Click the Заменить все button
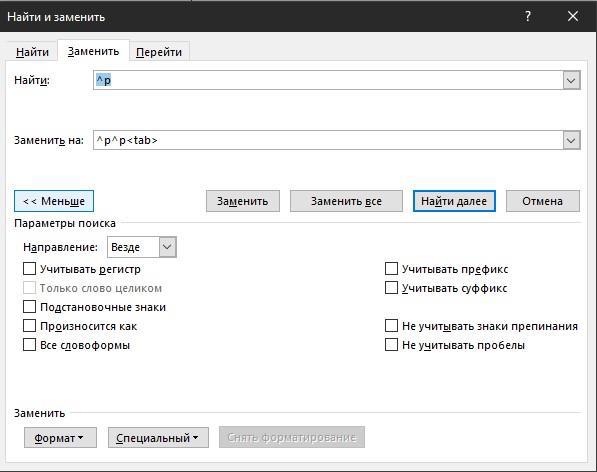The width and height of the screenshot is (597, 472). pos(346,201)
